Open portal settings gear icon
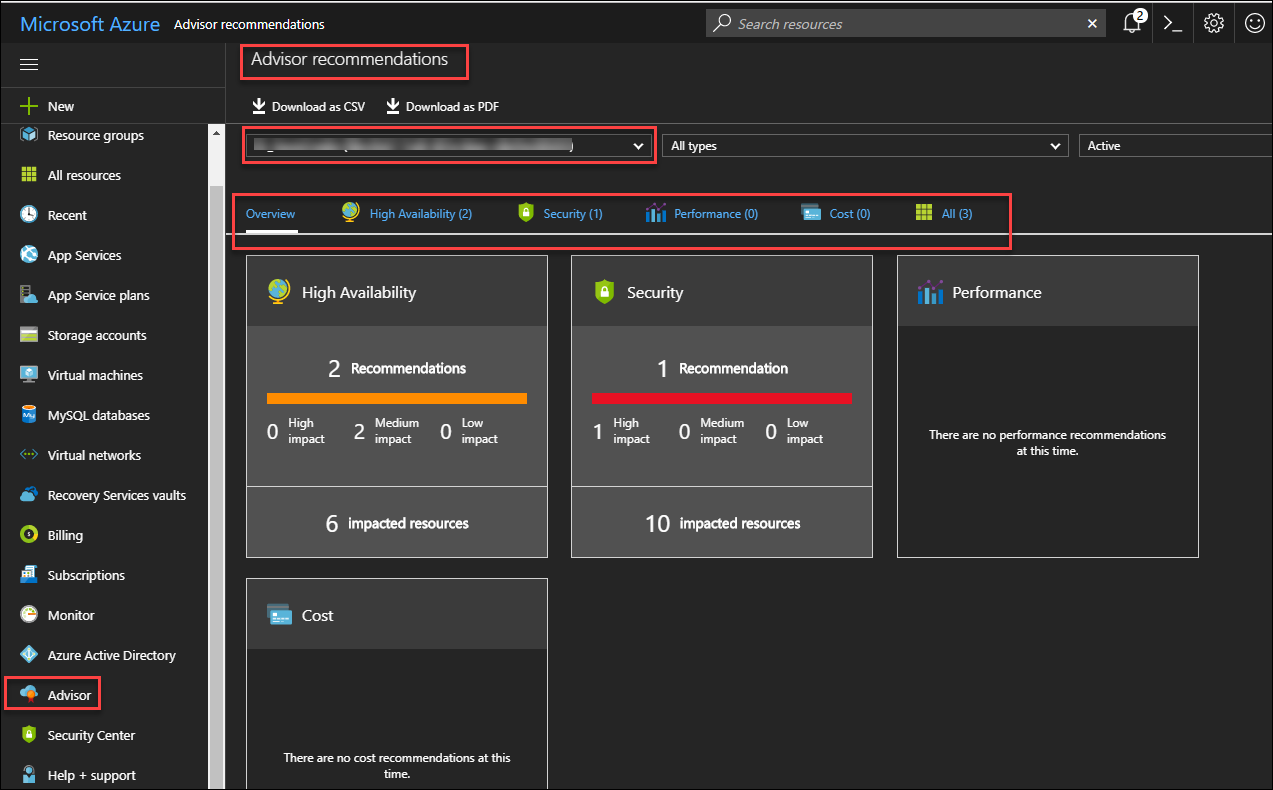The image size is (1273, 790). [1214, 23]
